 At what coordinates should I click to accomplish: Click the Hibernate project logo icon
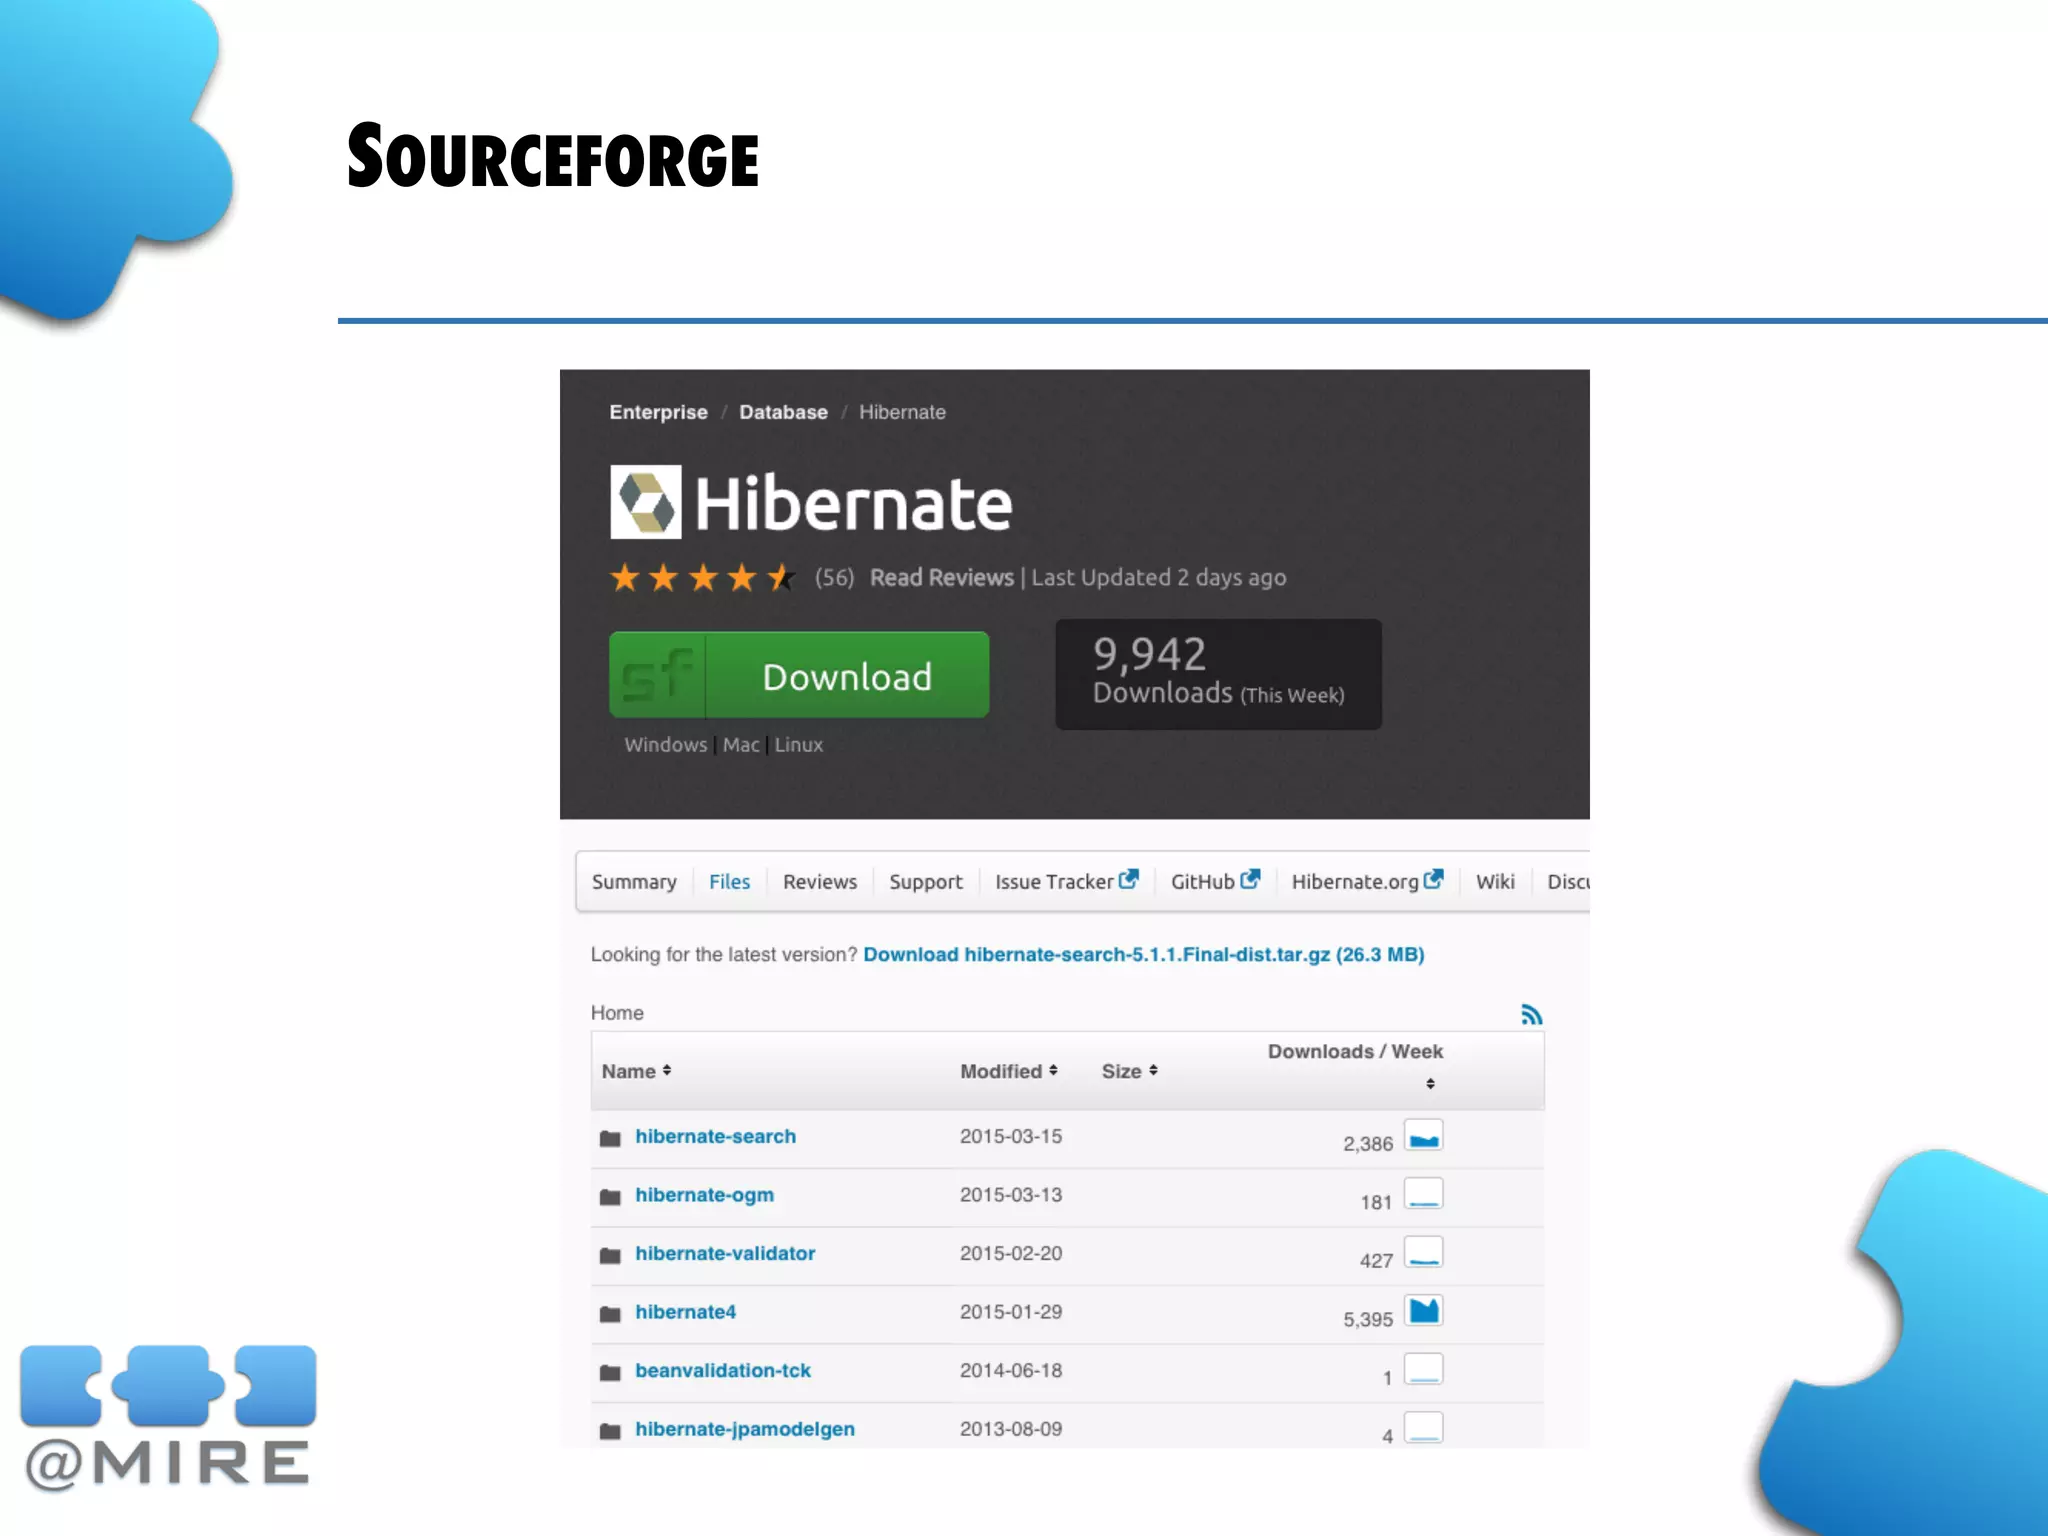[x=646, y=502]
